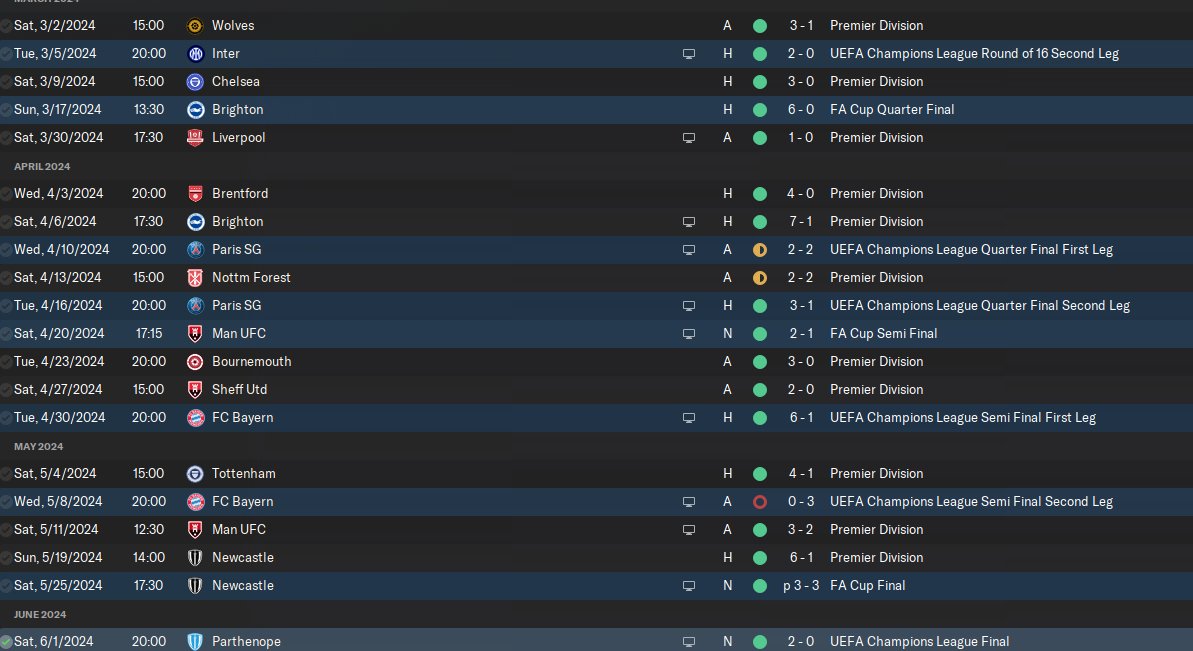The height and width of the screenshot is (651, 1193).
Task: Click the MAY 2024 section header
Action: pos(38,446)
